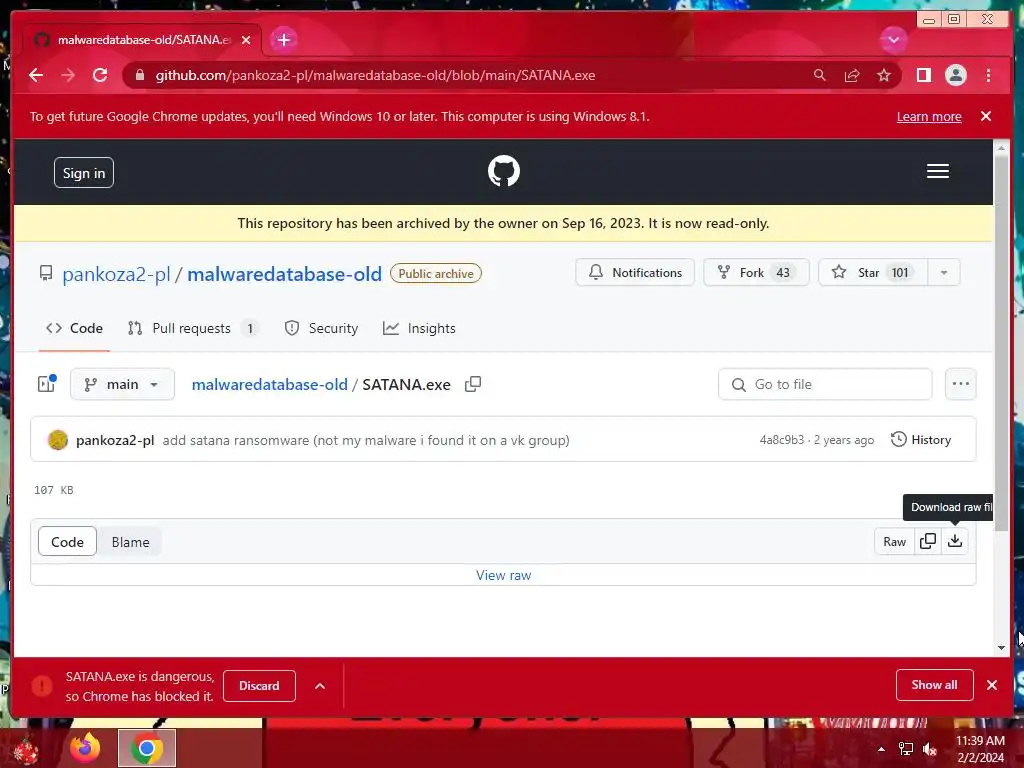The image size is (1024, 768).
Task: Bookmark this page with the star icon
Action: (884, 75)
